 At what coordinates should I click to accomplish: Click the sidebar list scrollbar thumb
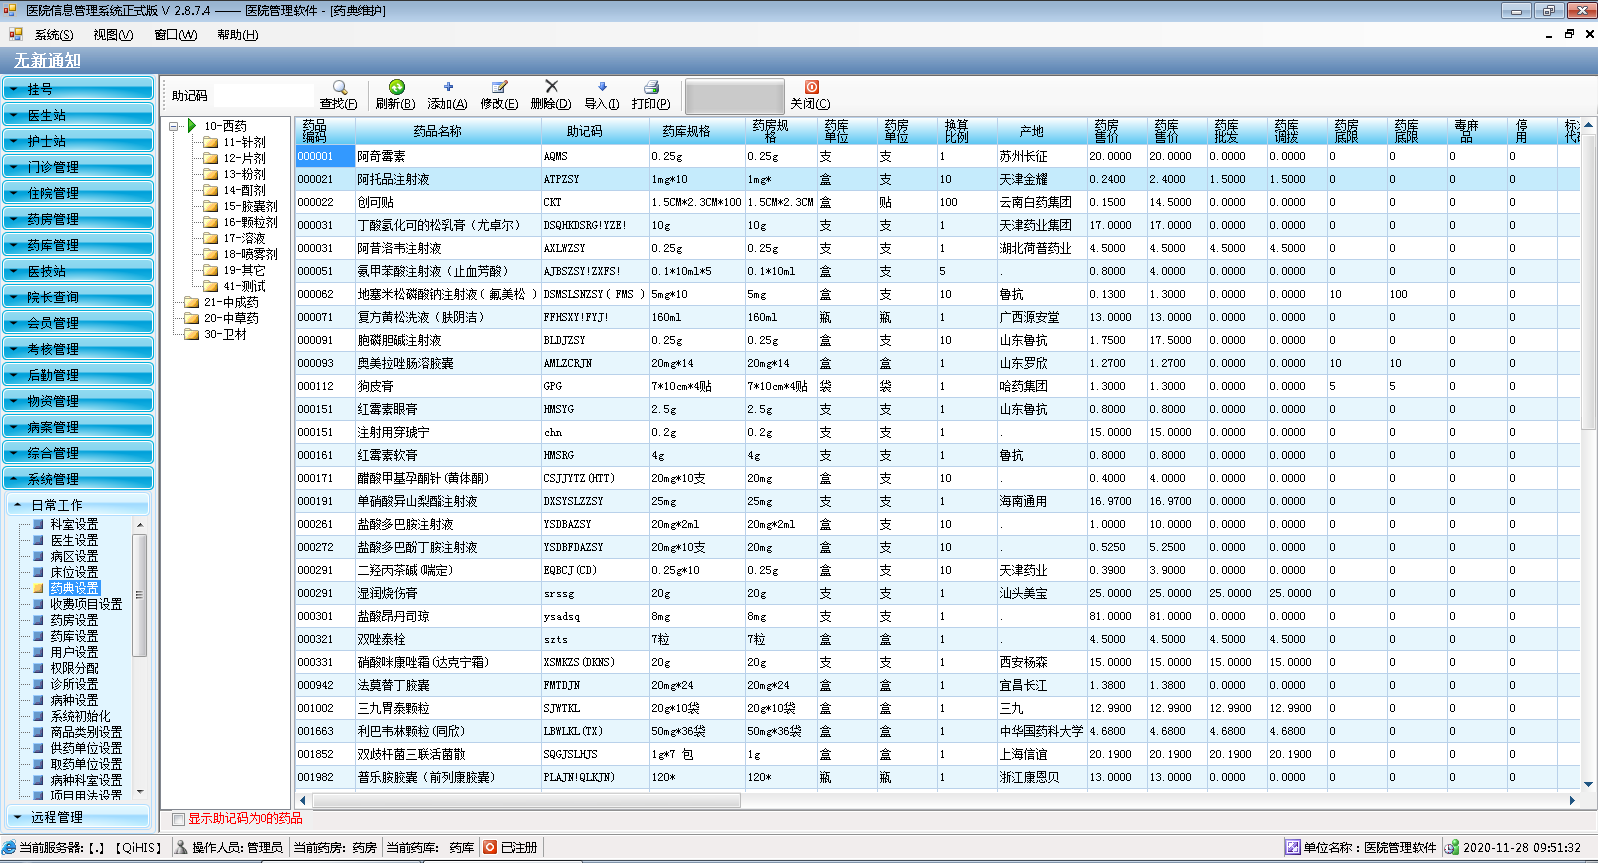pyautogui.click(x=139, y=595)
